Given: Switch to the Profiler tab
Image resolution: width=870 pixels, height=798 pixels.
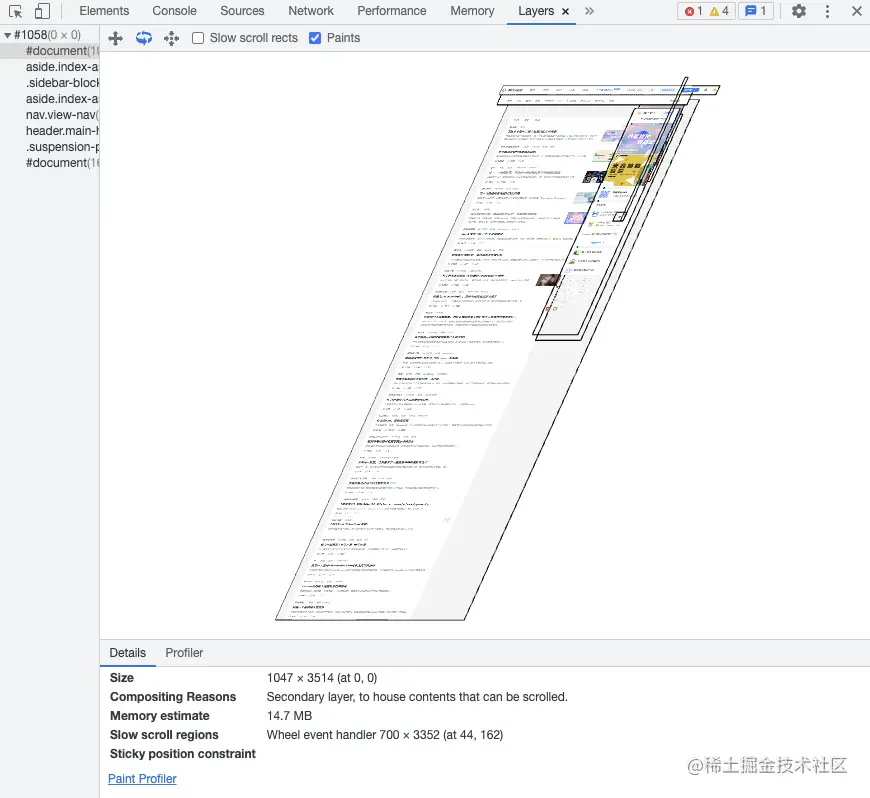Looking at the screenshot, I should [184, 653].
